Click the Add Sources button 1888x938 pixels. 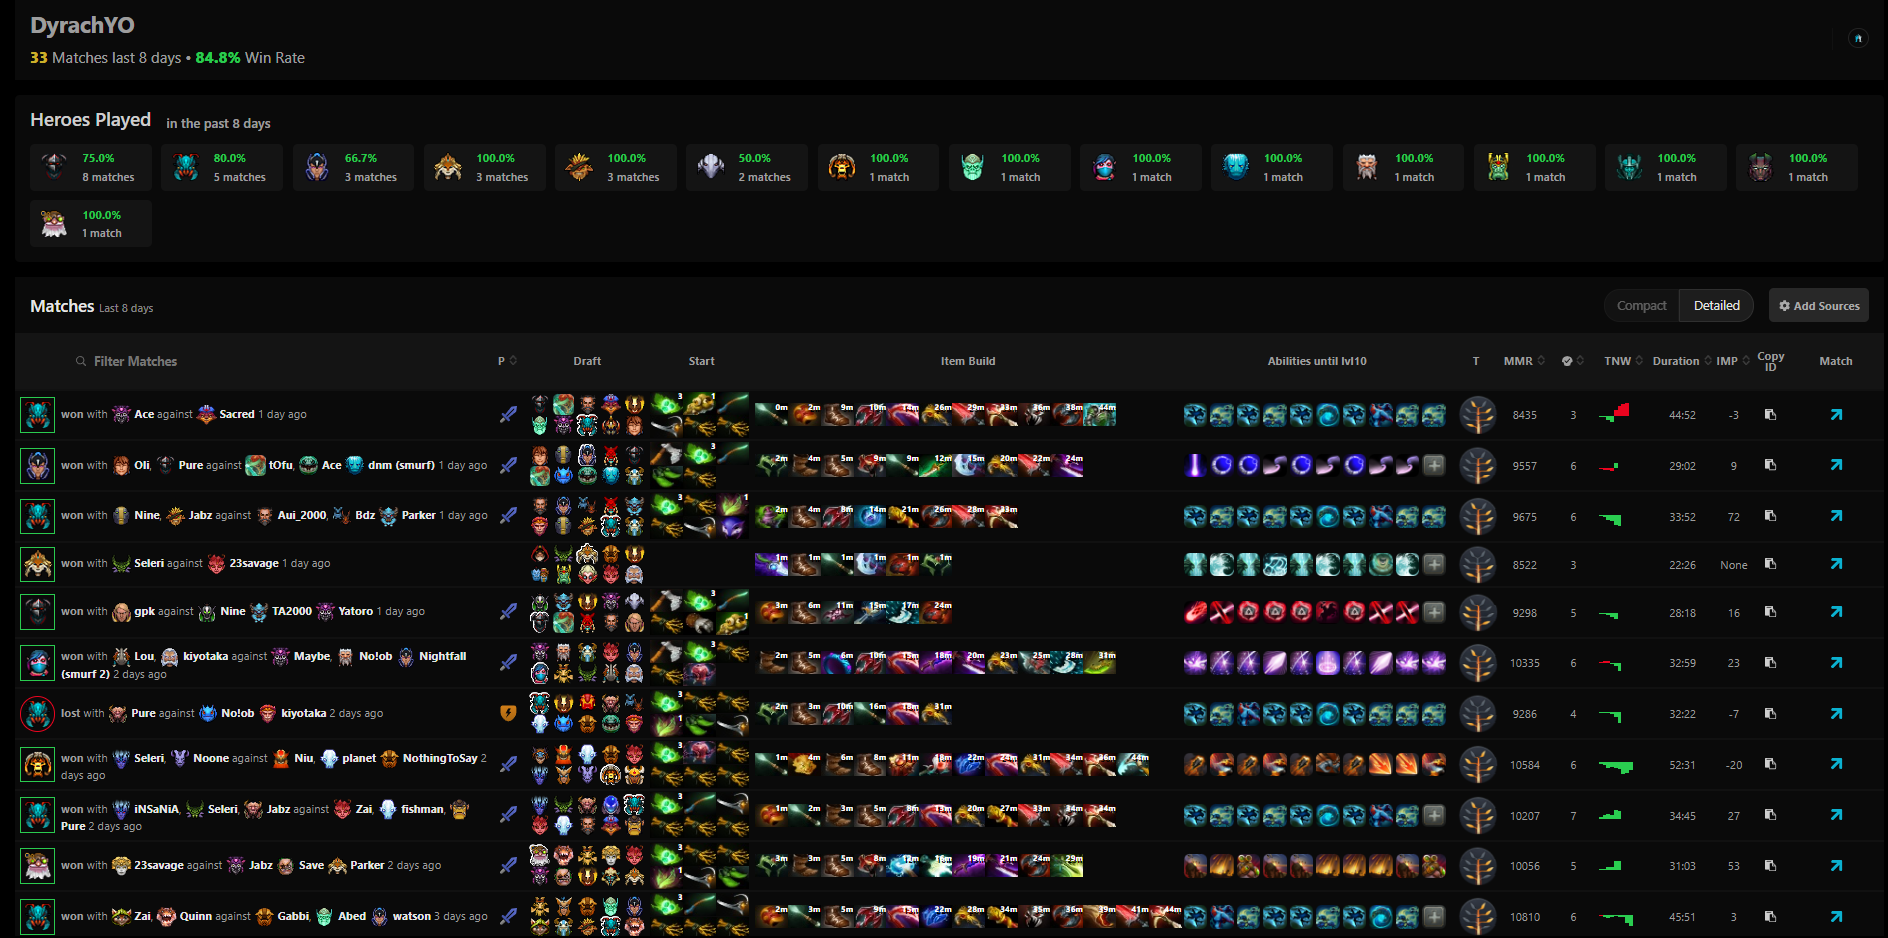[1818, 306]
